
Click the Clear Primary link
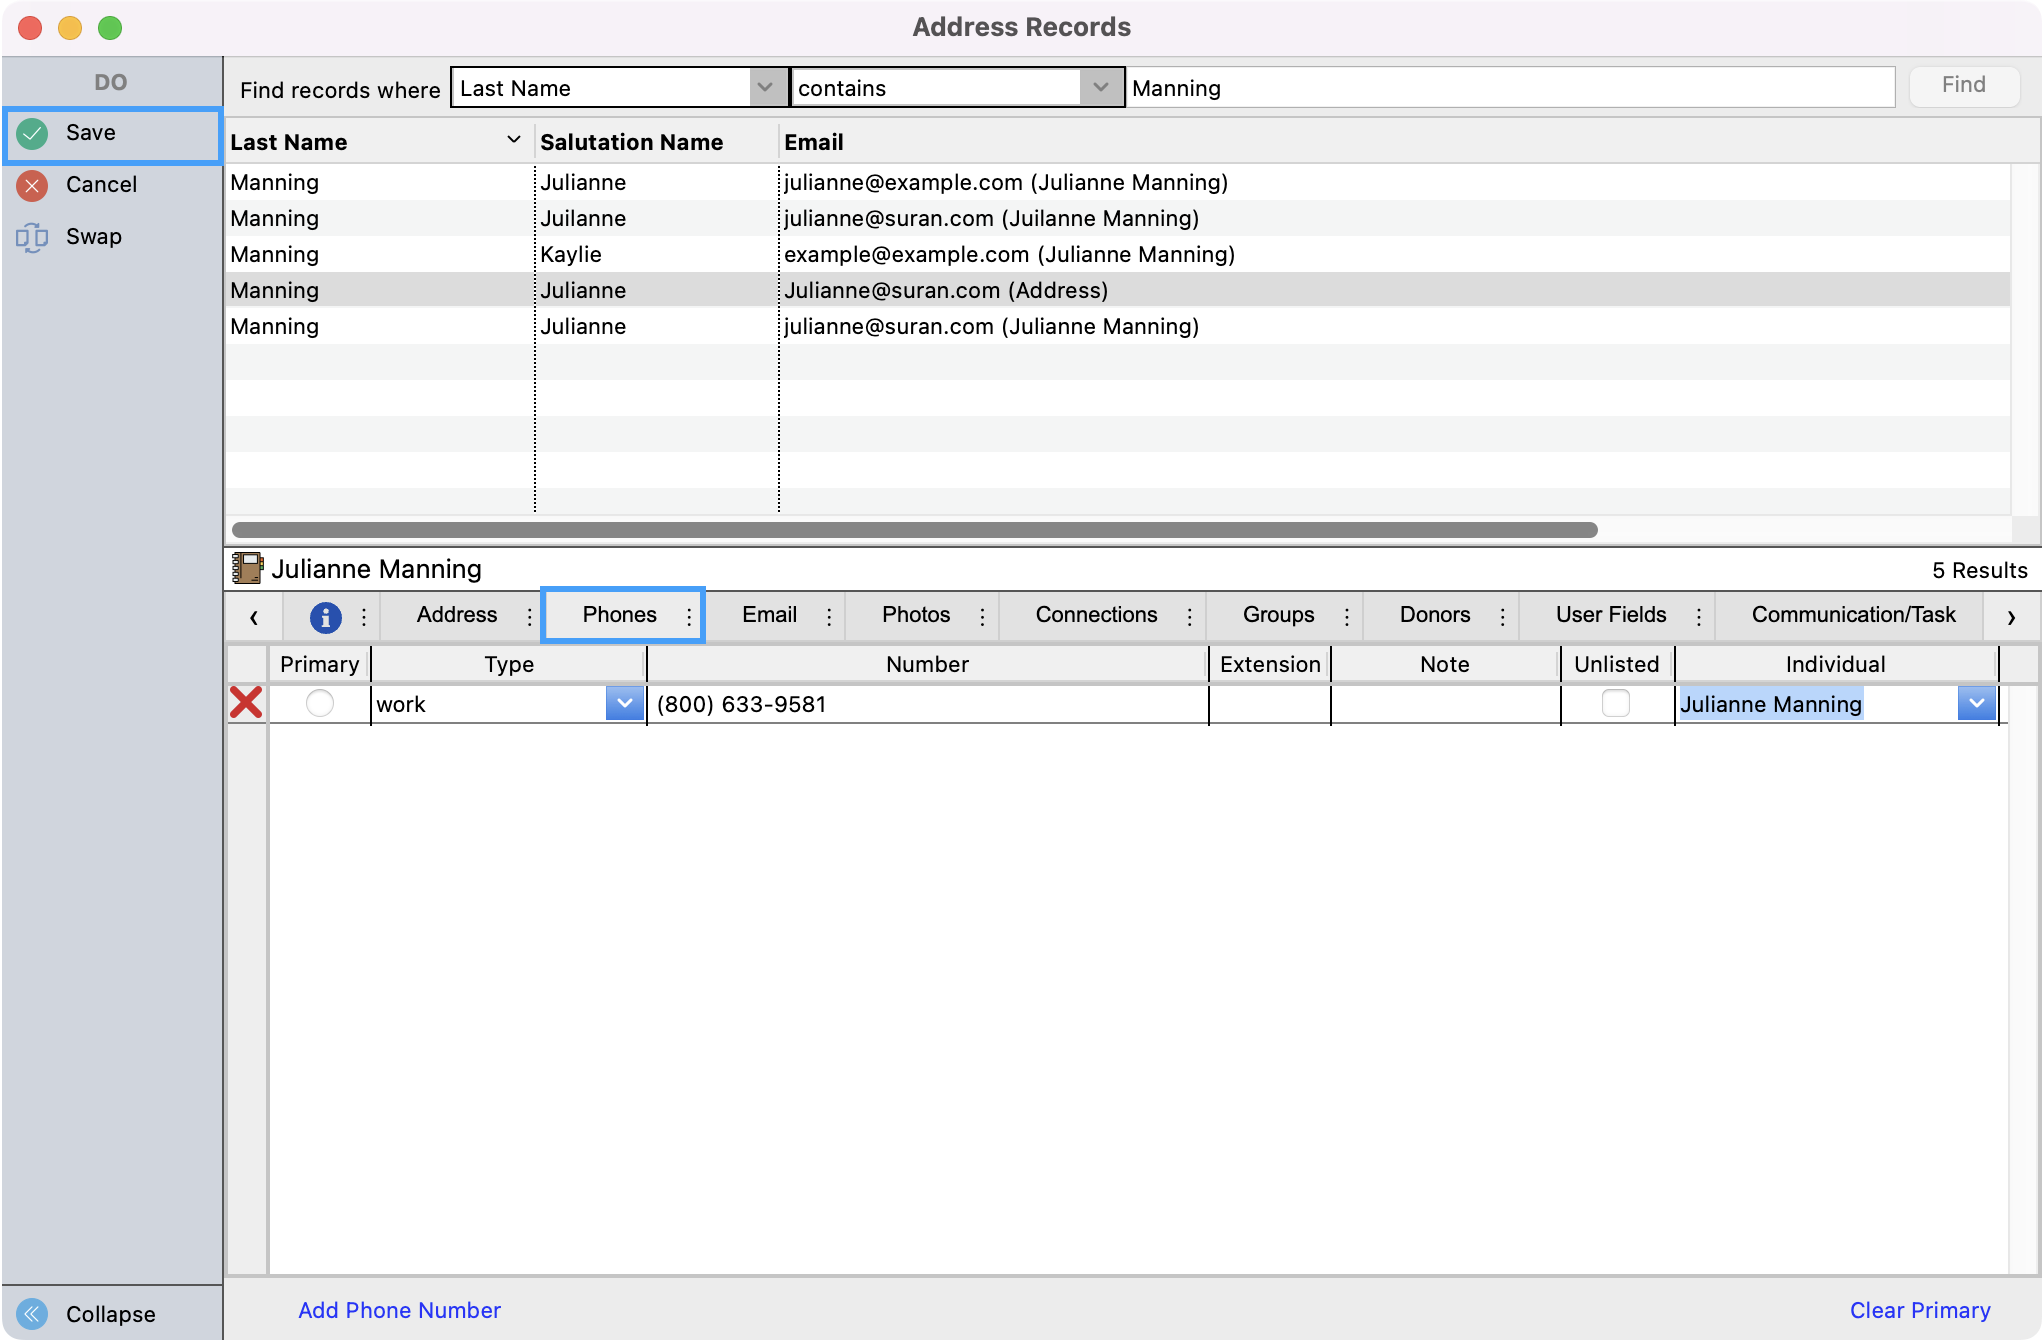(1919, 1310)
